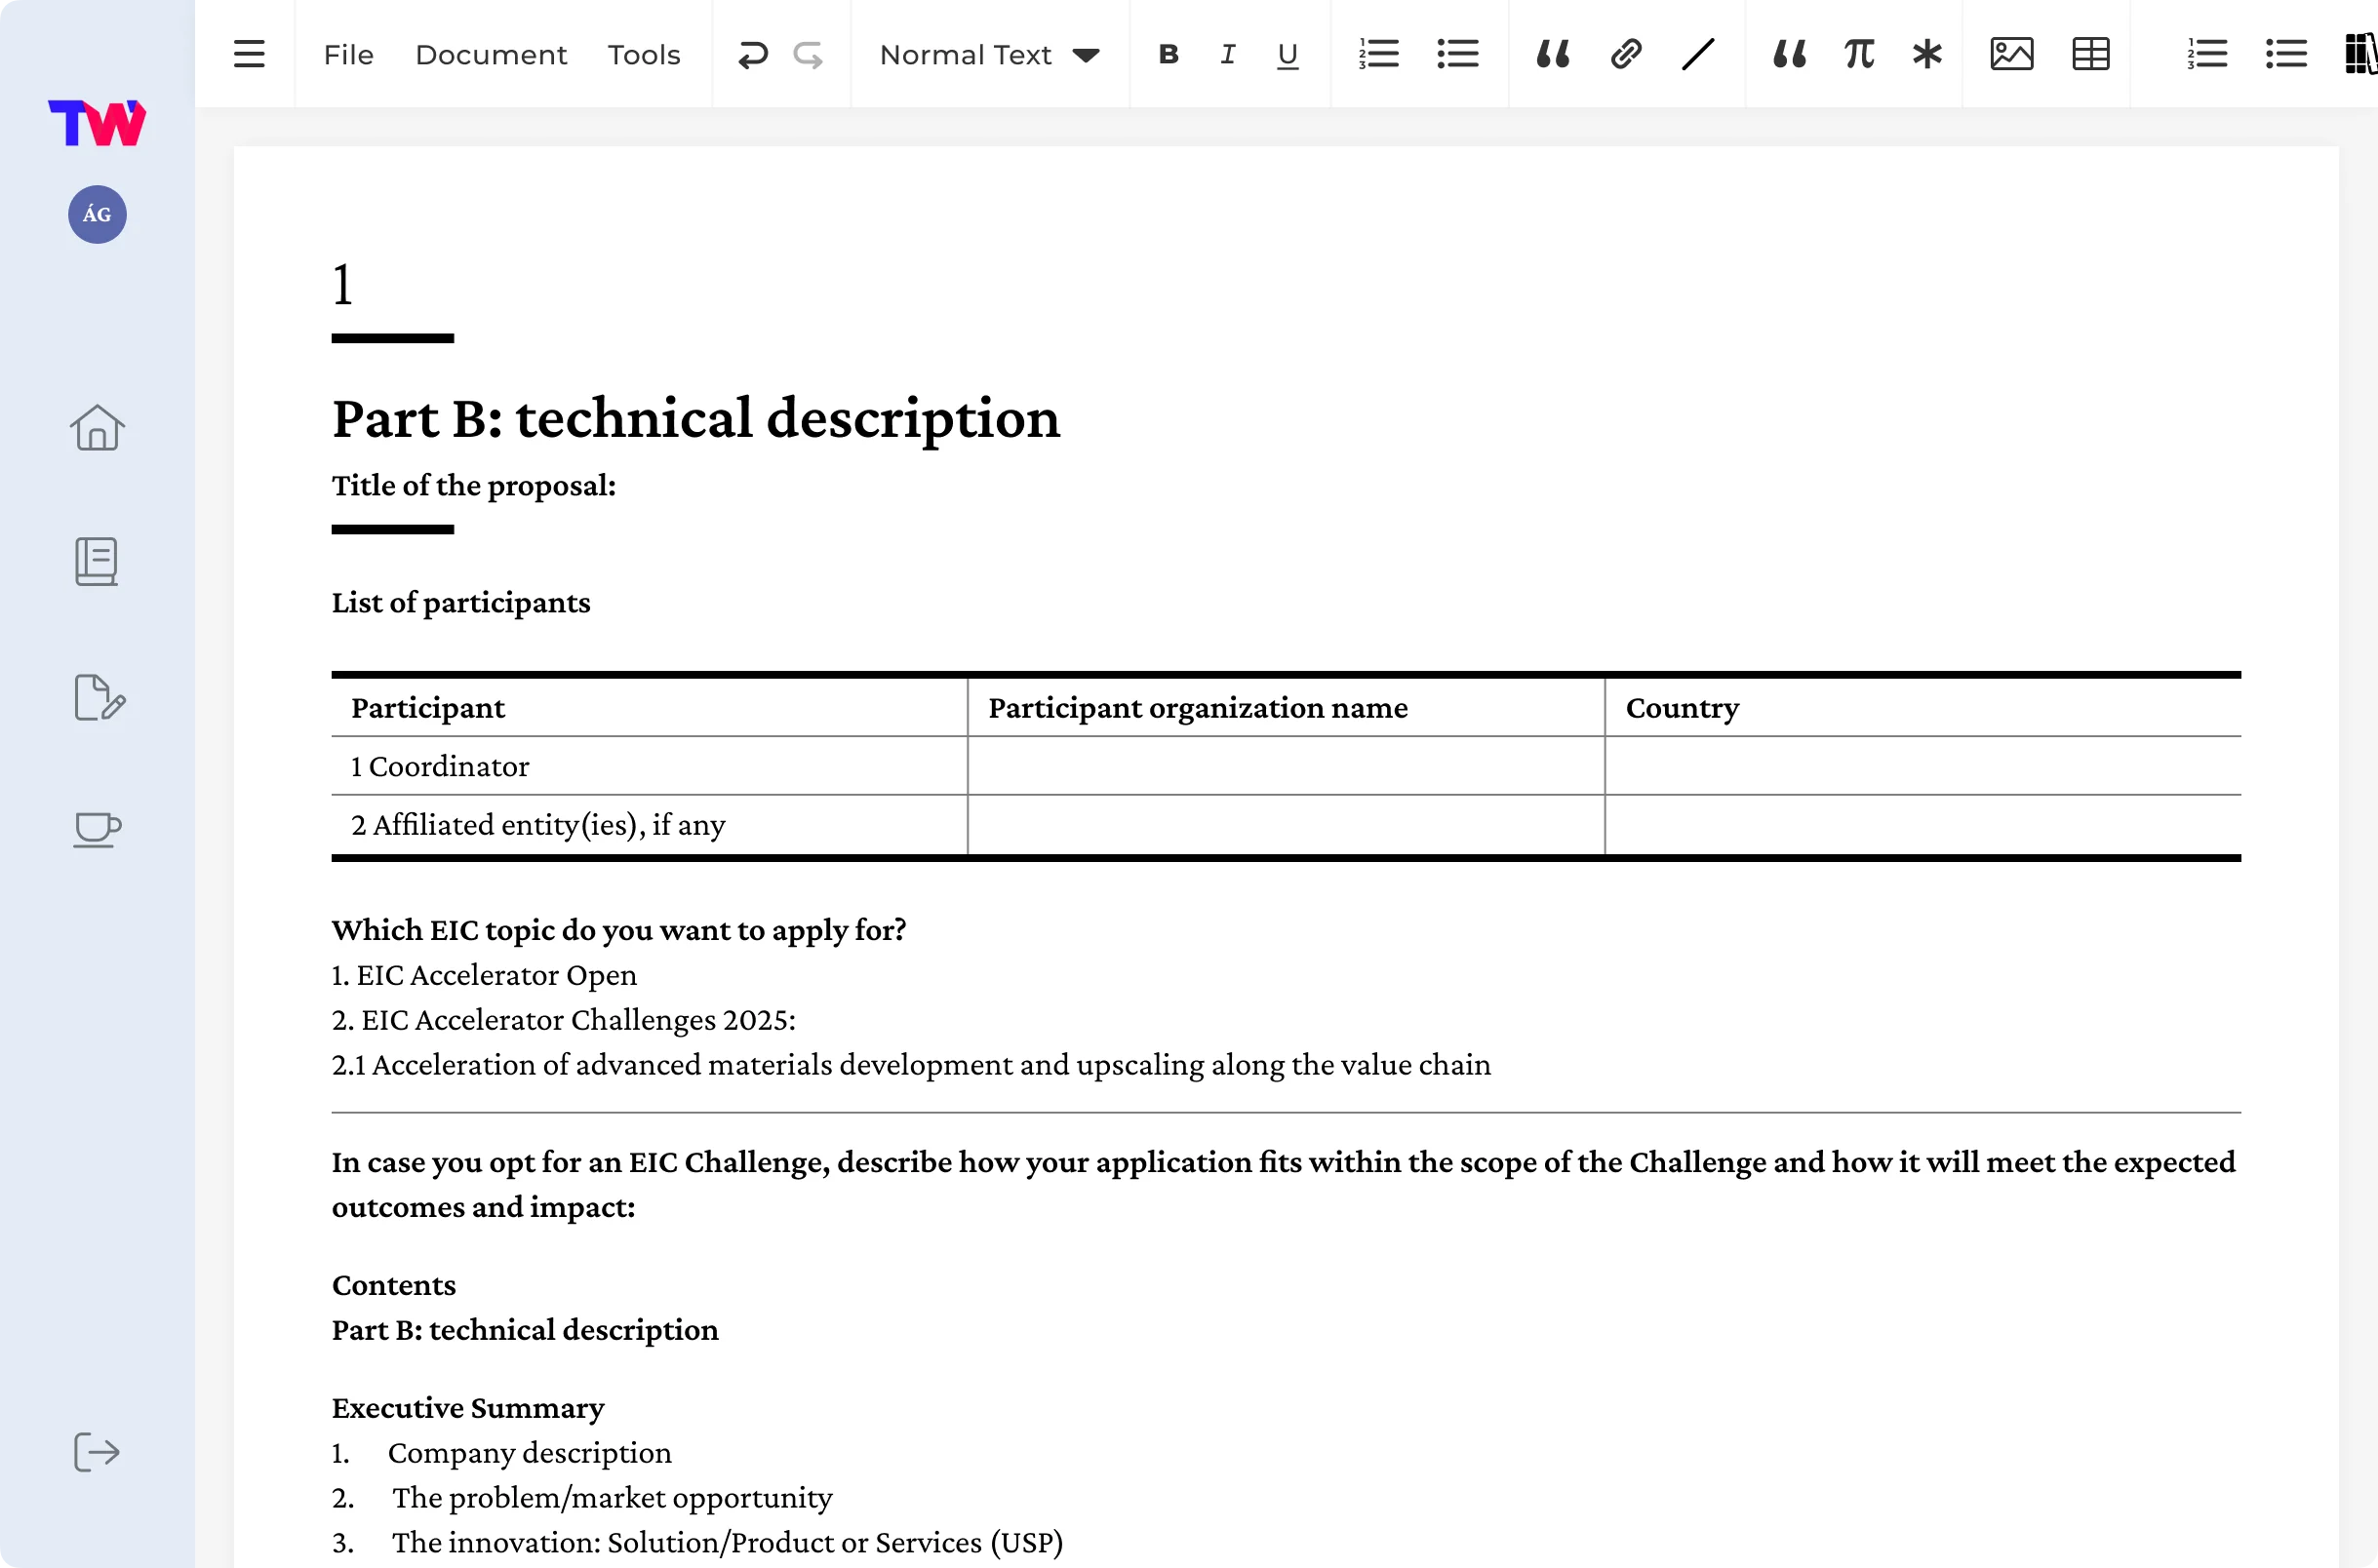Insert bullet list beside the link group
Image resolution: width=2378 pixels, height=1568 pixels.
tap(1457, 54)
